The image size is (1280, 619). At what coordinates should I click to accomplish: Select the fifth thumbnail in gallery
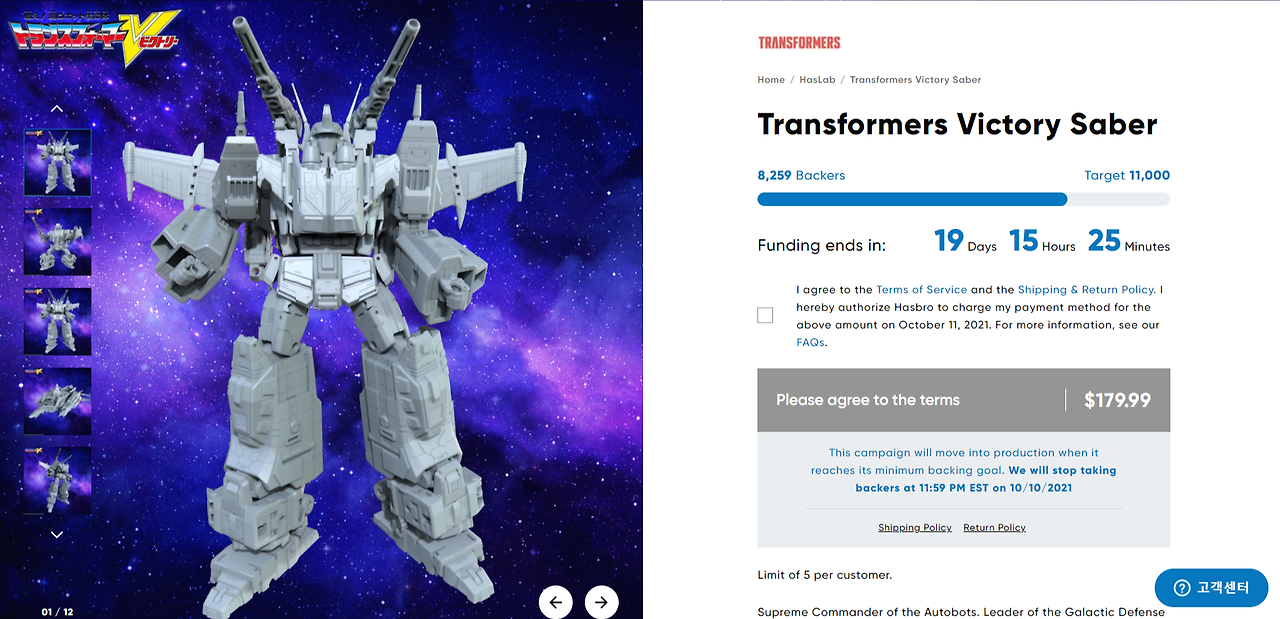coord(57,481)
